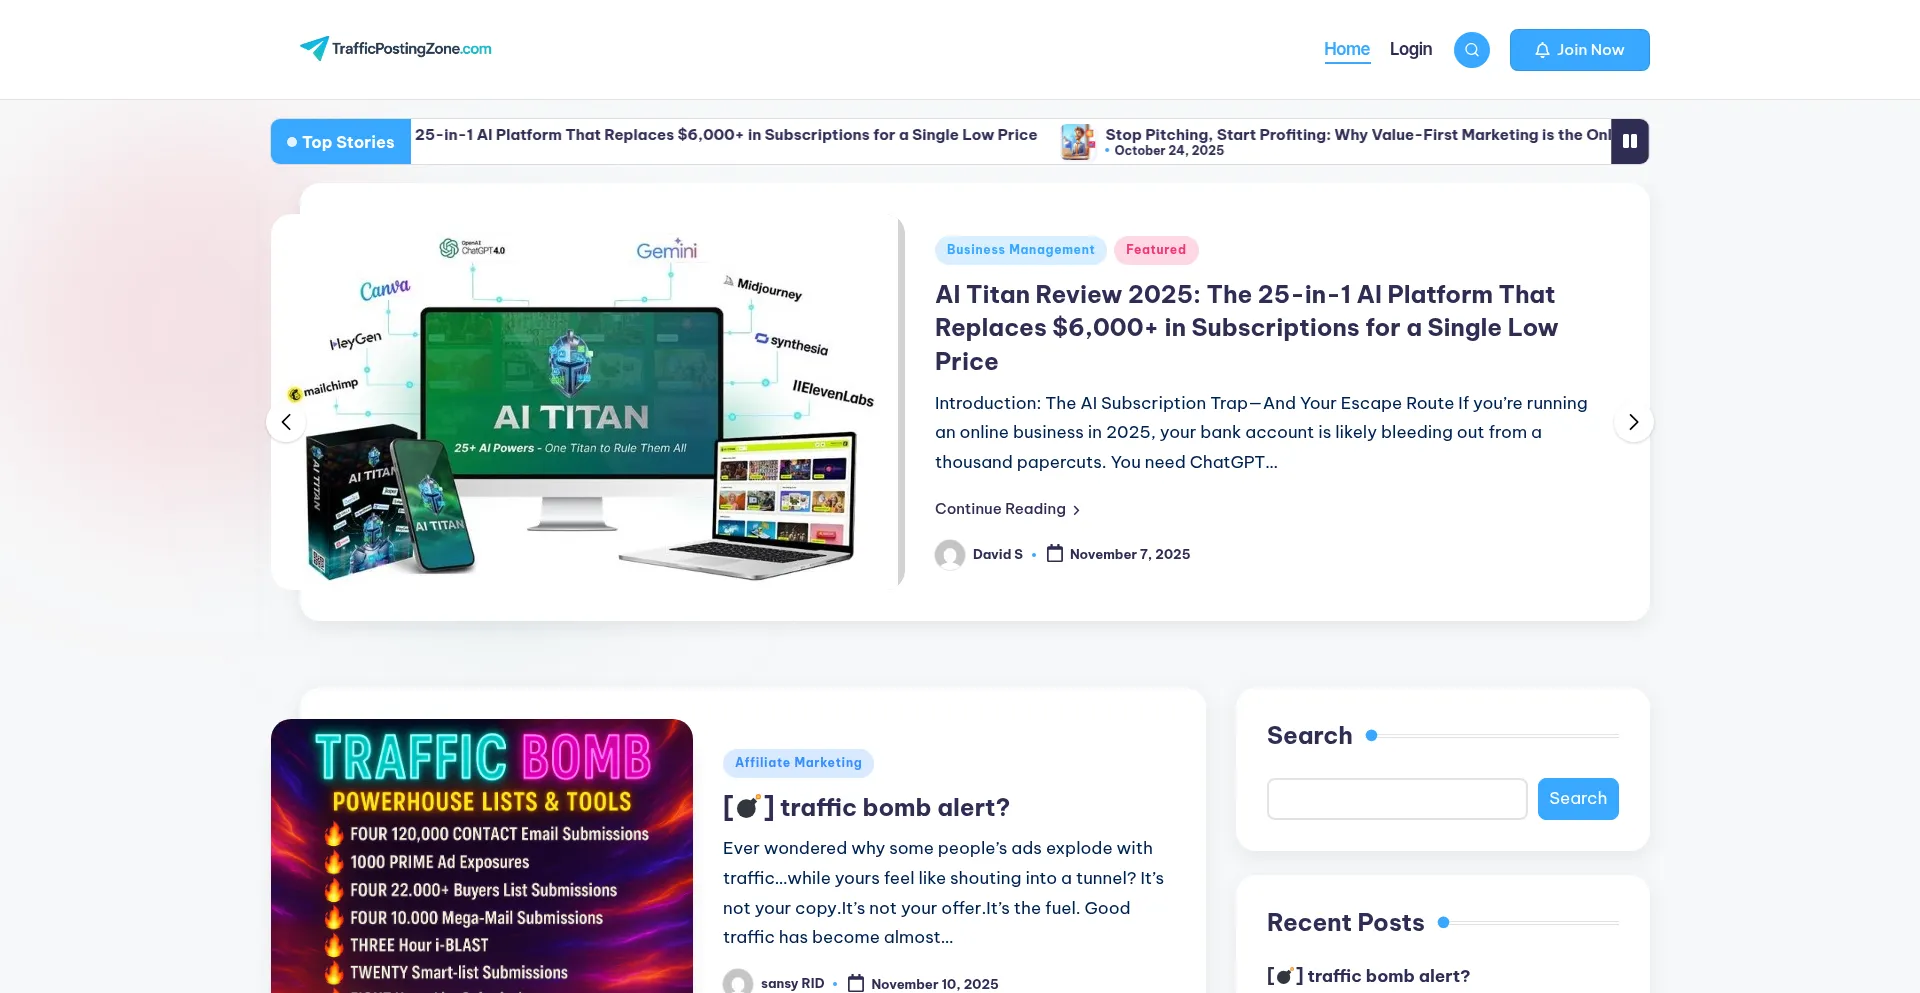Click calendar icon beside November 7, 2025

tap(1054, 554)
